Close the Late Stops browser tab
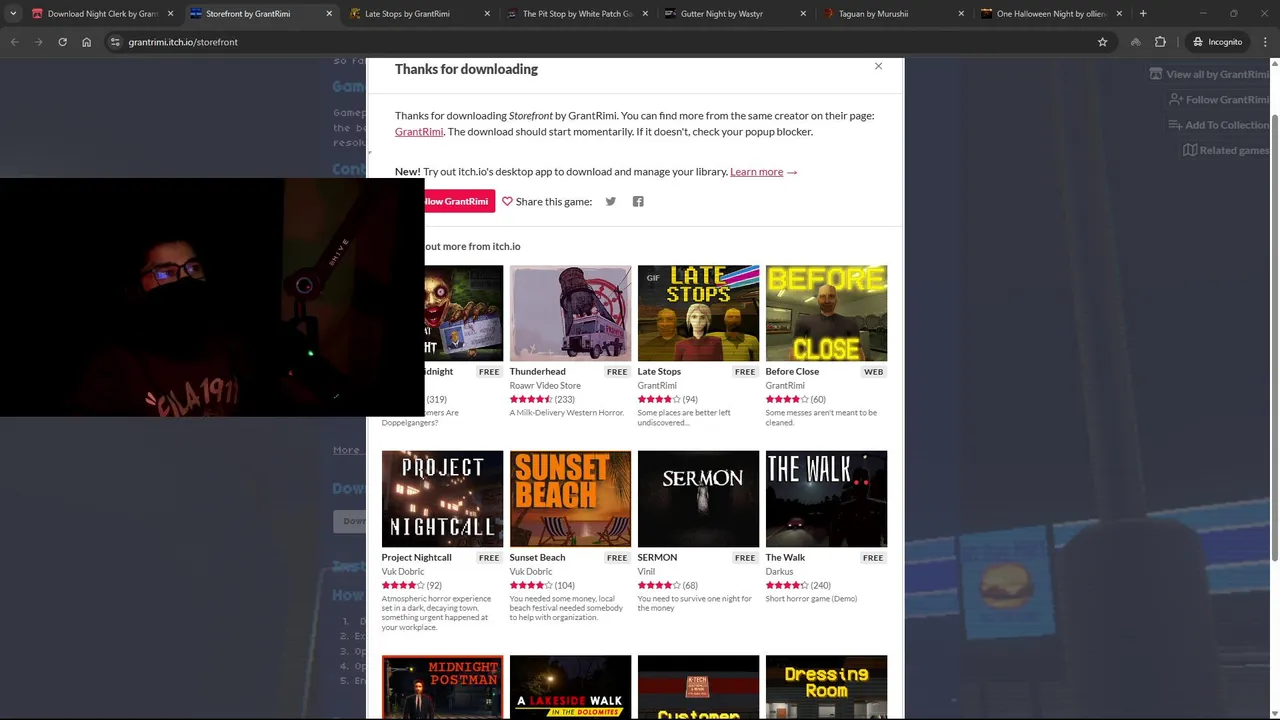The width and height of the screenshot is (1280, 720). 487,14
